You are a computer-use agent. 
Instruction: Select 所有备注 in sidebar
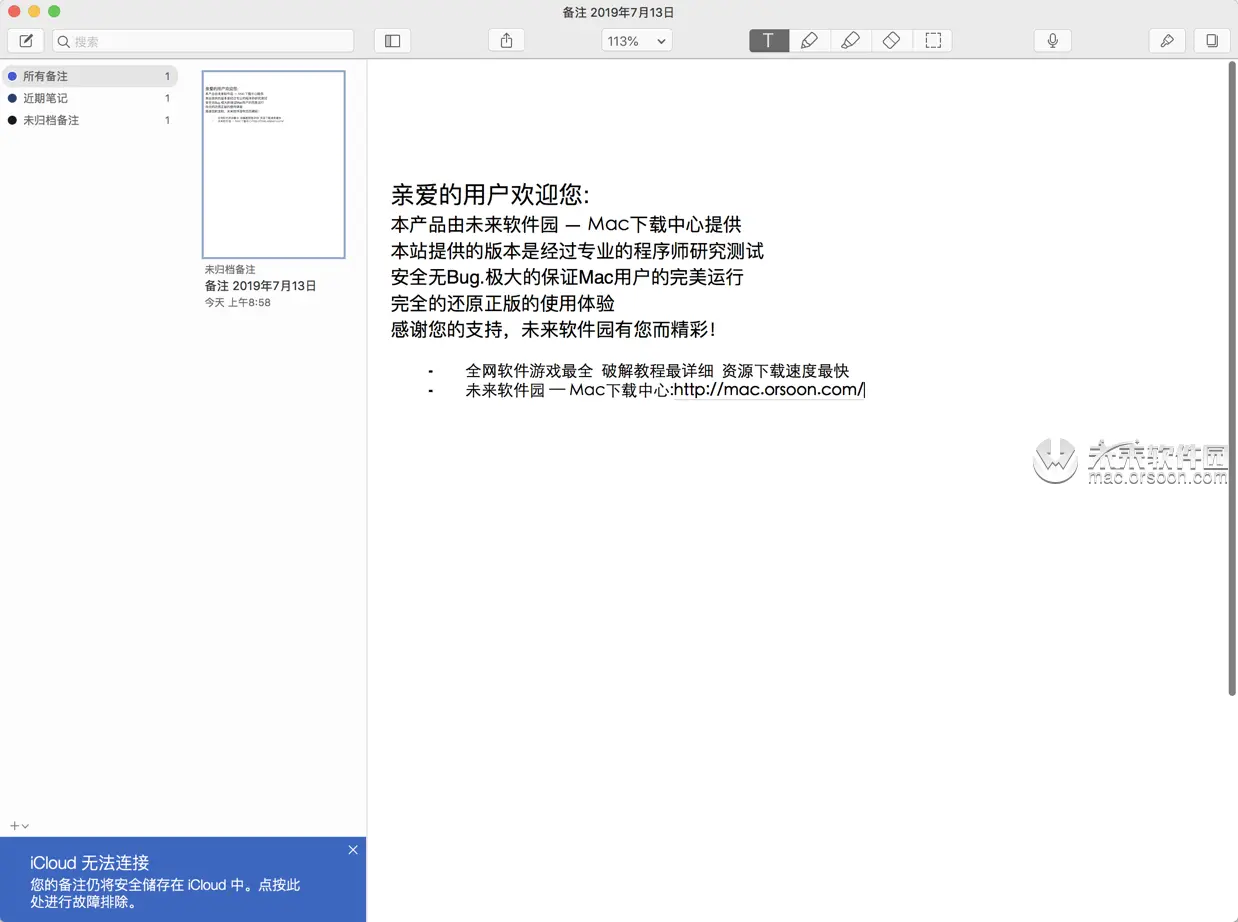point(90,76)
